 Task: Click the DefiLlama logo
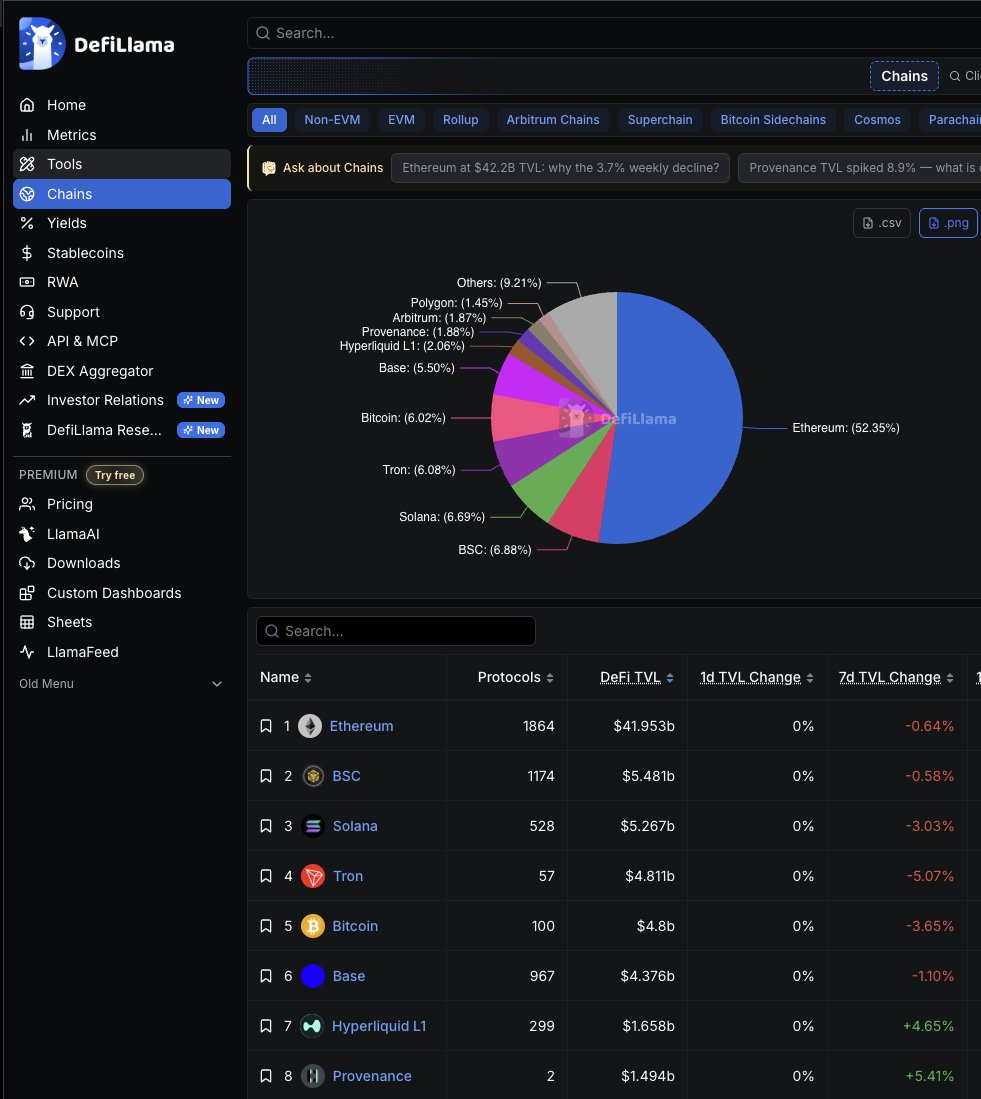pos(97,43)
